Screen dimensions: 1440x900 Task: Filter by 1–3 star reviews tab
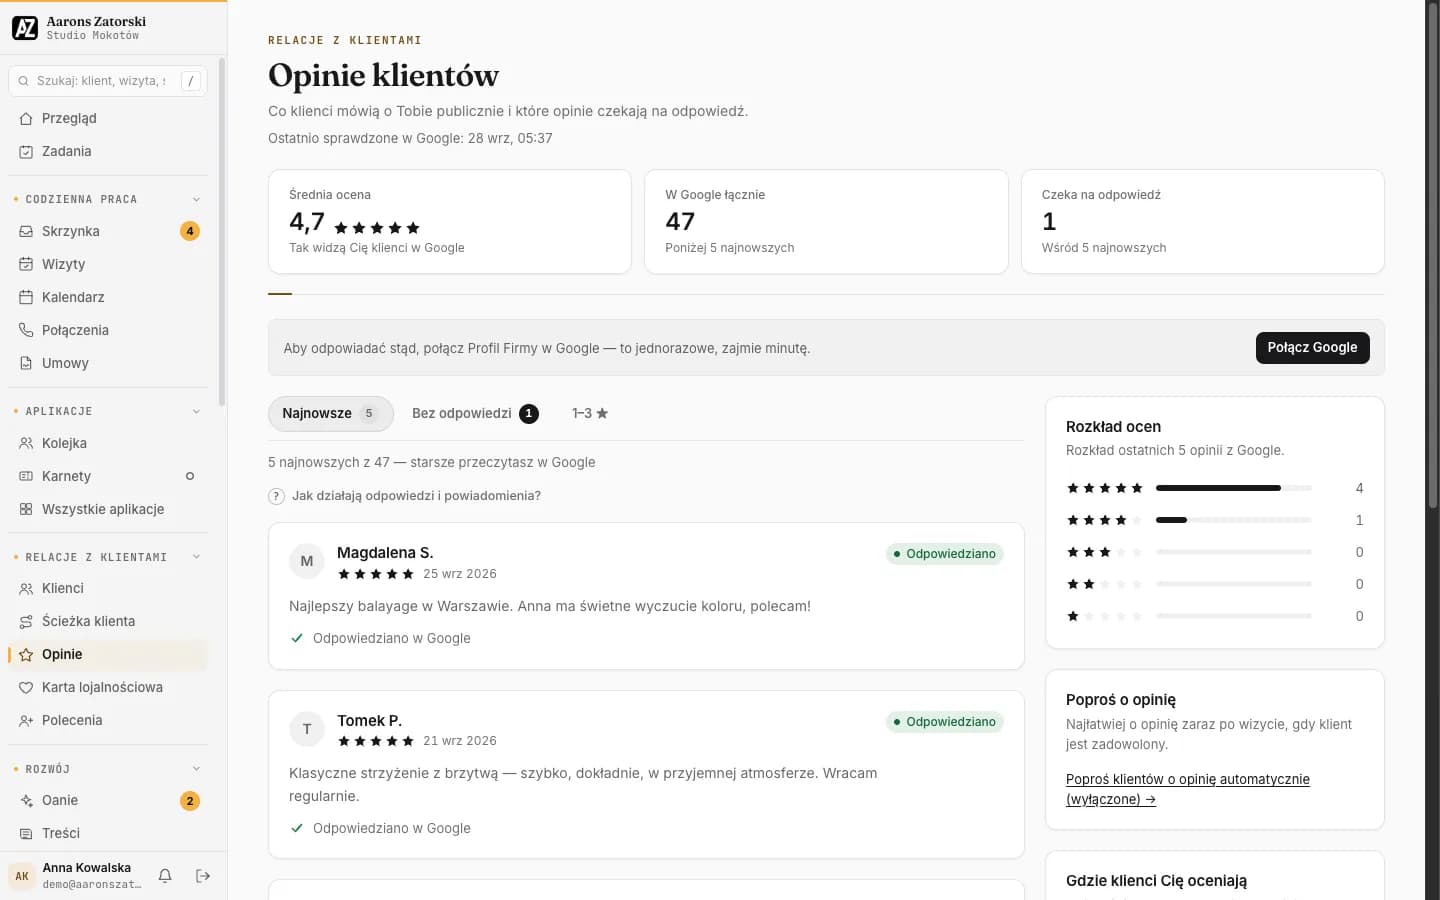[590, 413]
